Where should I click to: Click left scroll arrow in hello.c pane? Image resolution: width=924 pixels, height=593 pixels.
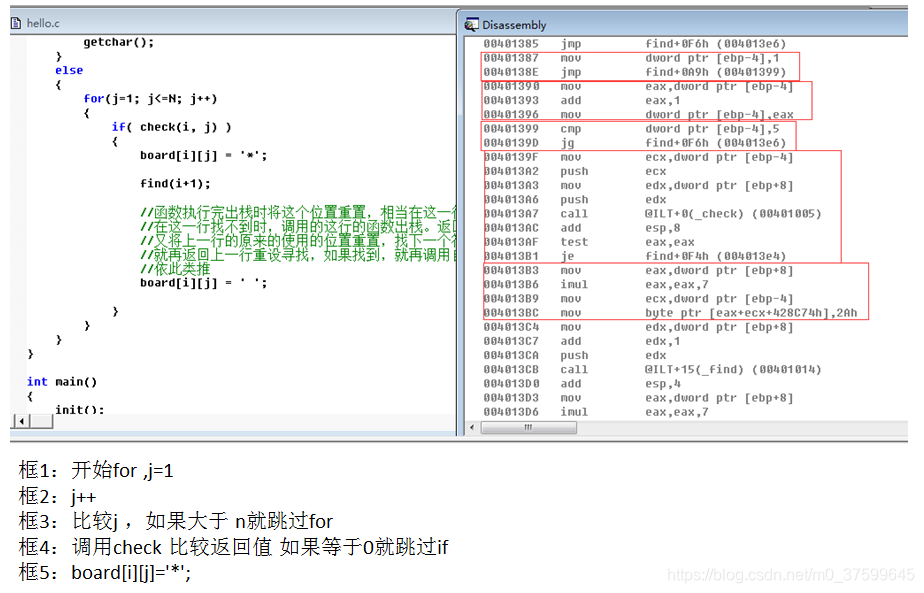21,421
